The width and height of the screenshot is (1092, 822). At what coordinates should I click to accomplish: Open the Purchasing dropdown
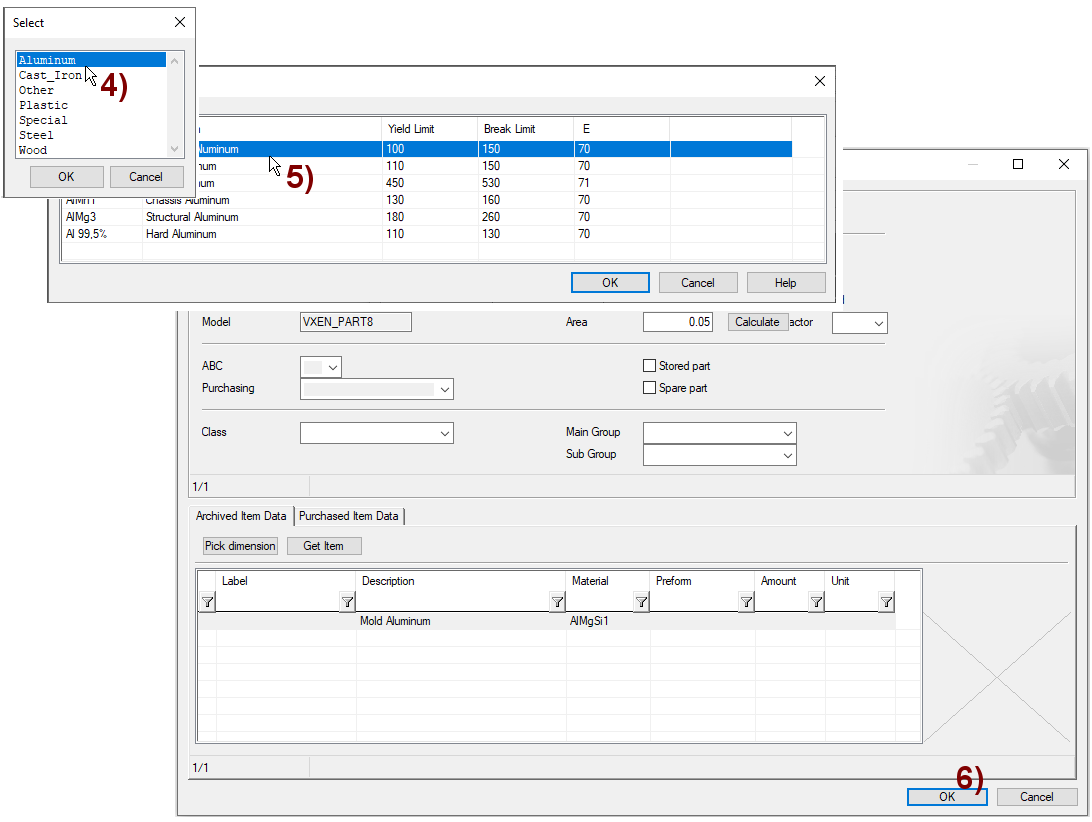point(444,389)
